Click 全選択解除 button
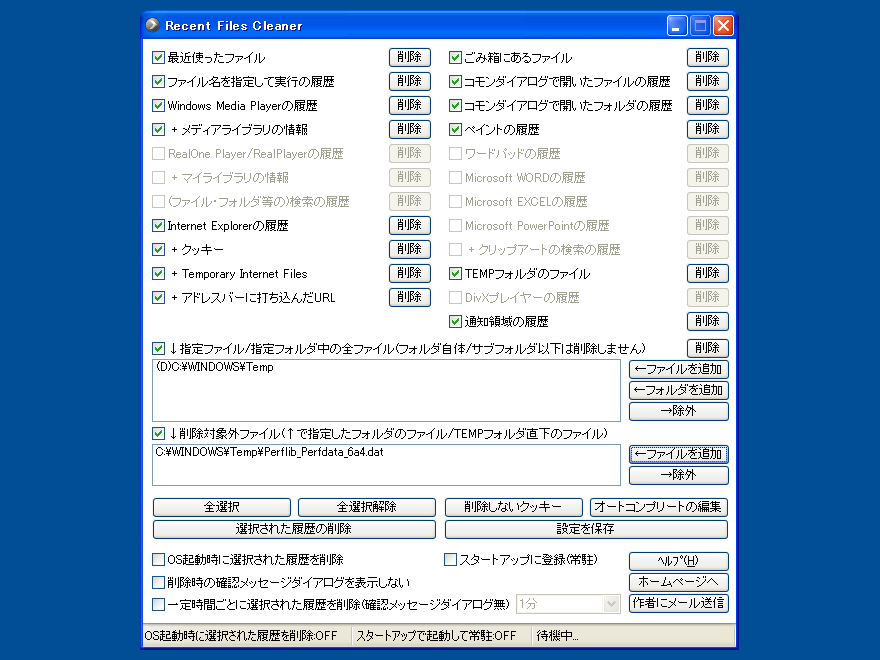The height and width of the screenshot is (660, 880). point(366,507)
